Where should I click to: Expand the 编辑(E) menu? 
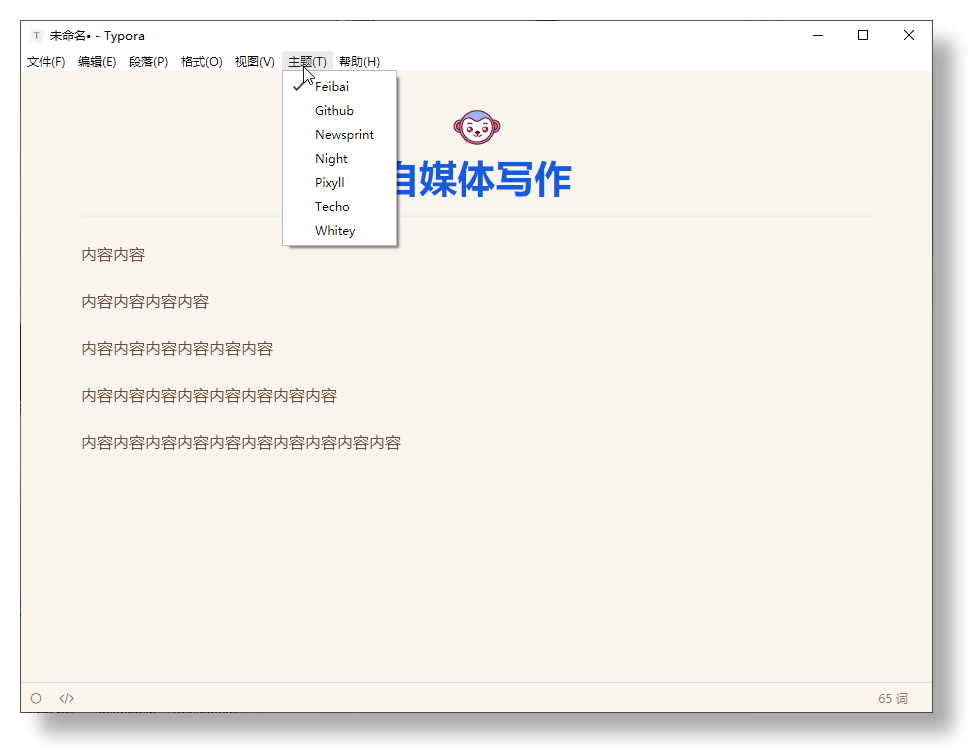[97, 62]
